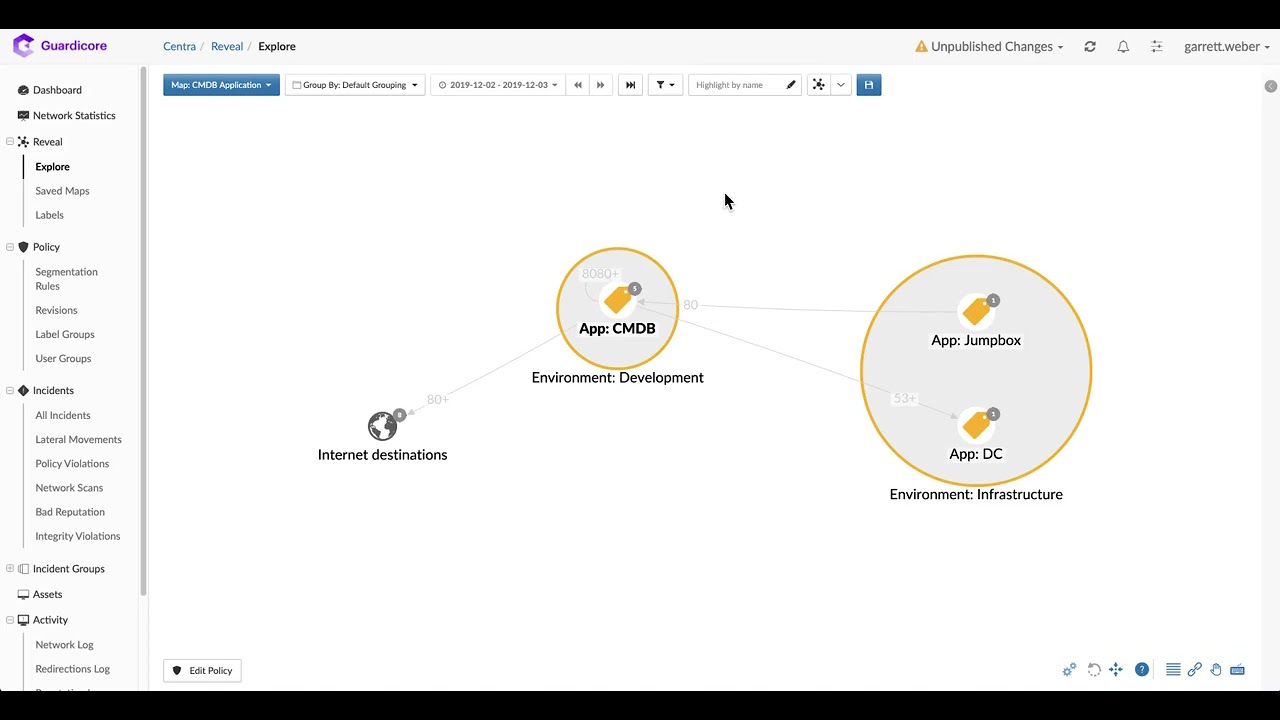The height and width of the screenshot is (720, 1280).
Task: Open the Unpublished Changes dropdown
Action: click(x=989, y=47)
